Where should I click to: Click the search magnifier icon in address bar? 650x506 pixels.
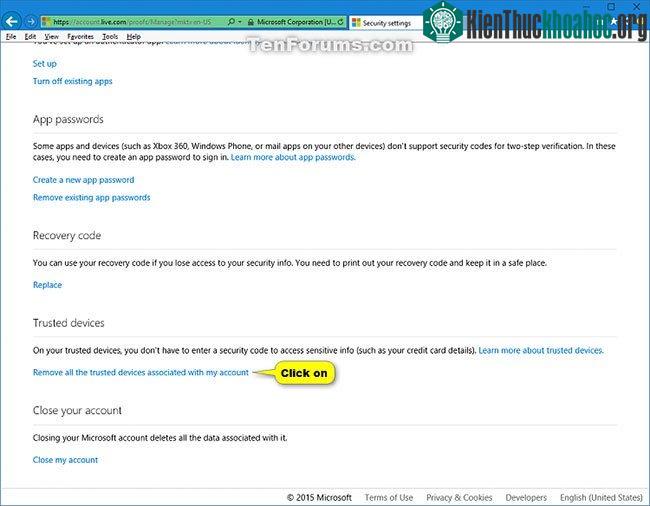[231, 22]
